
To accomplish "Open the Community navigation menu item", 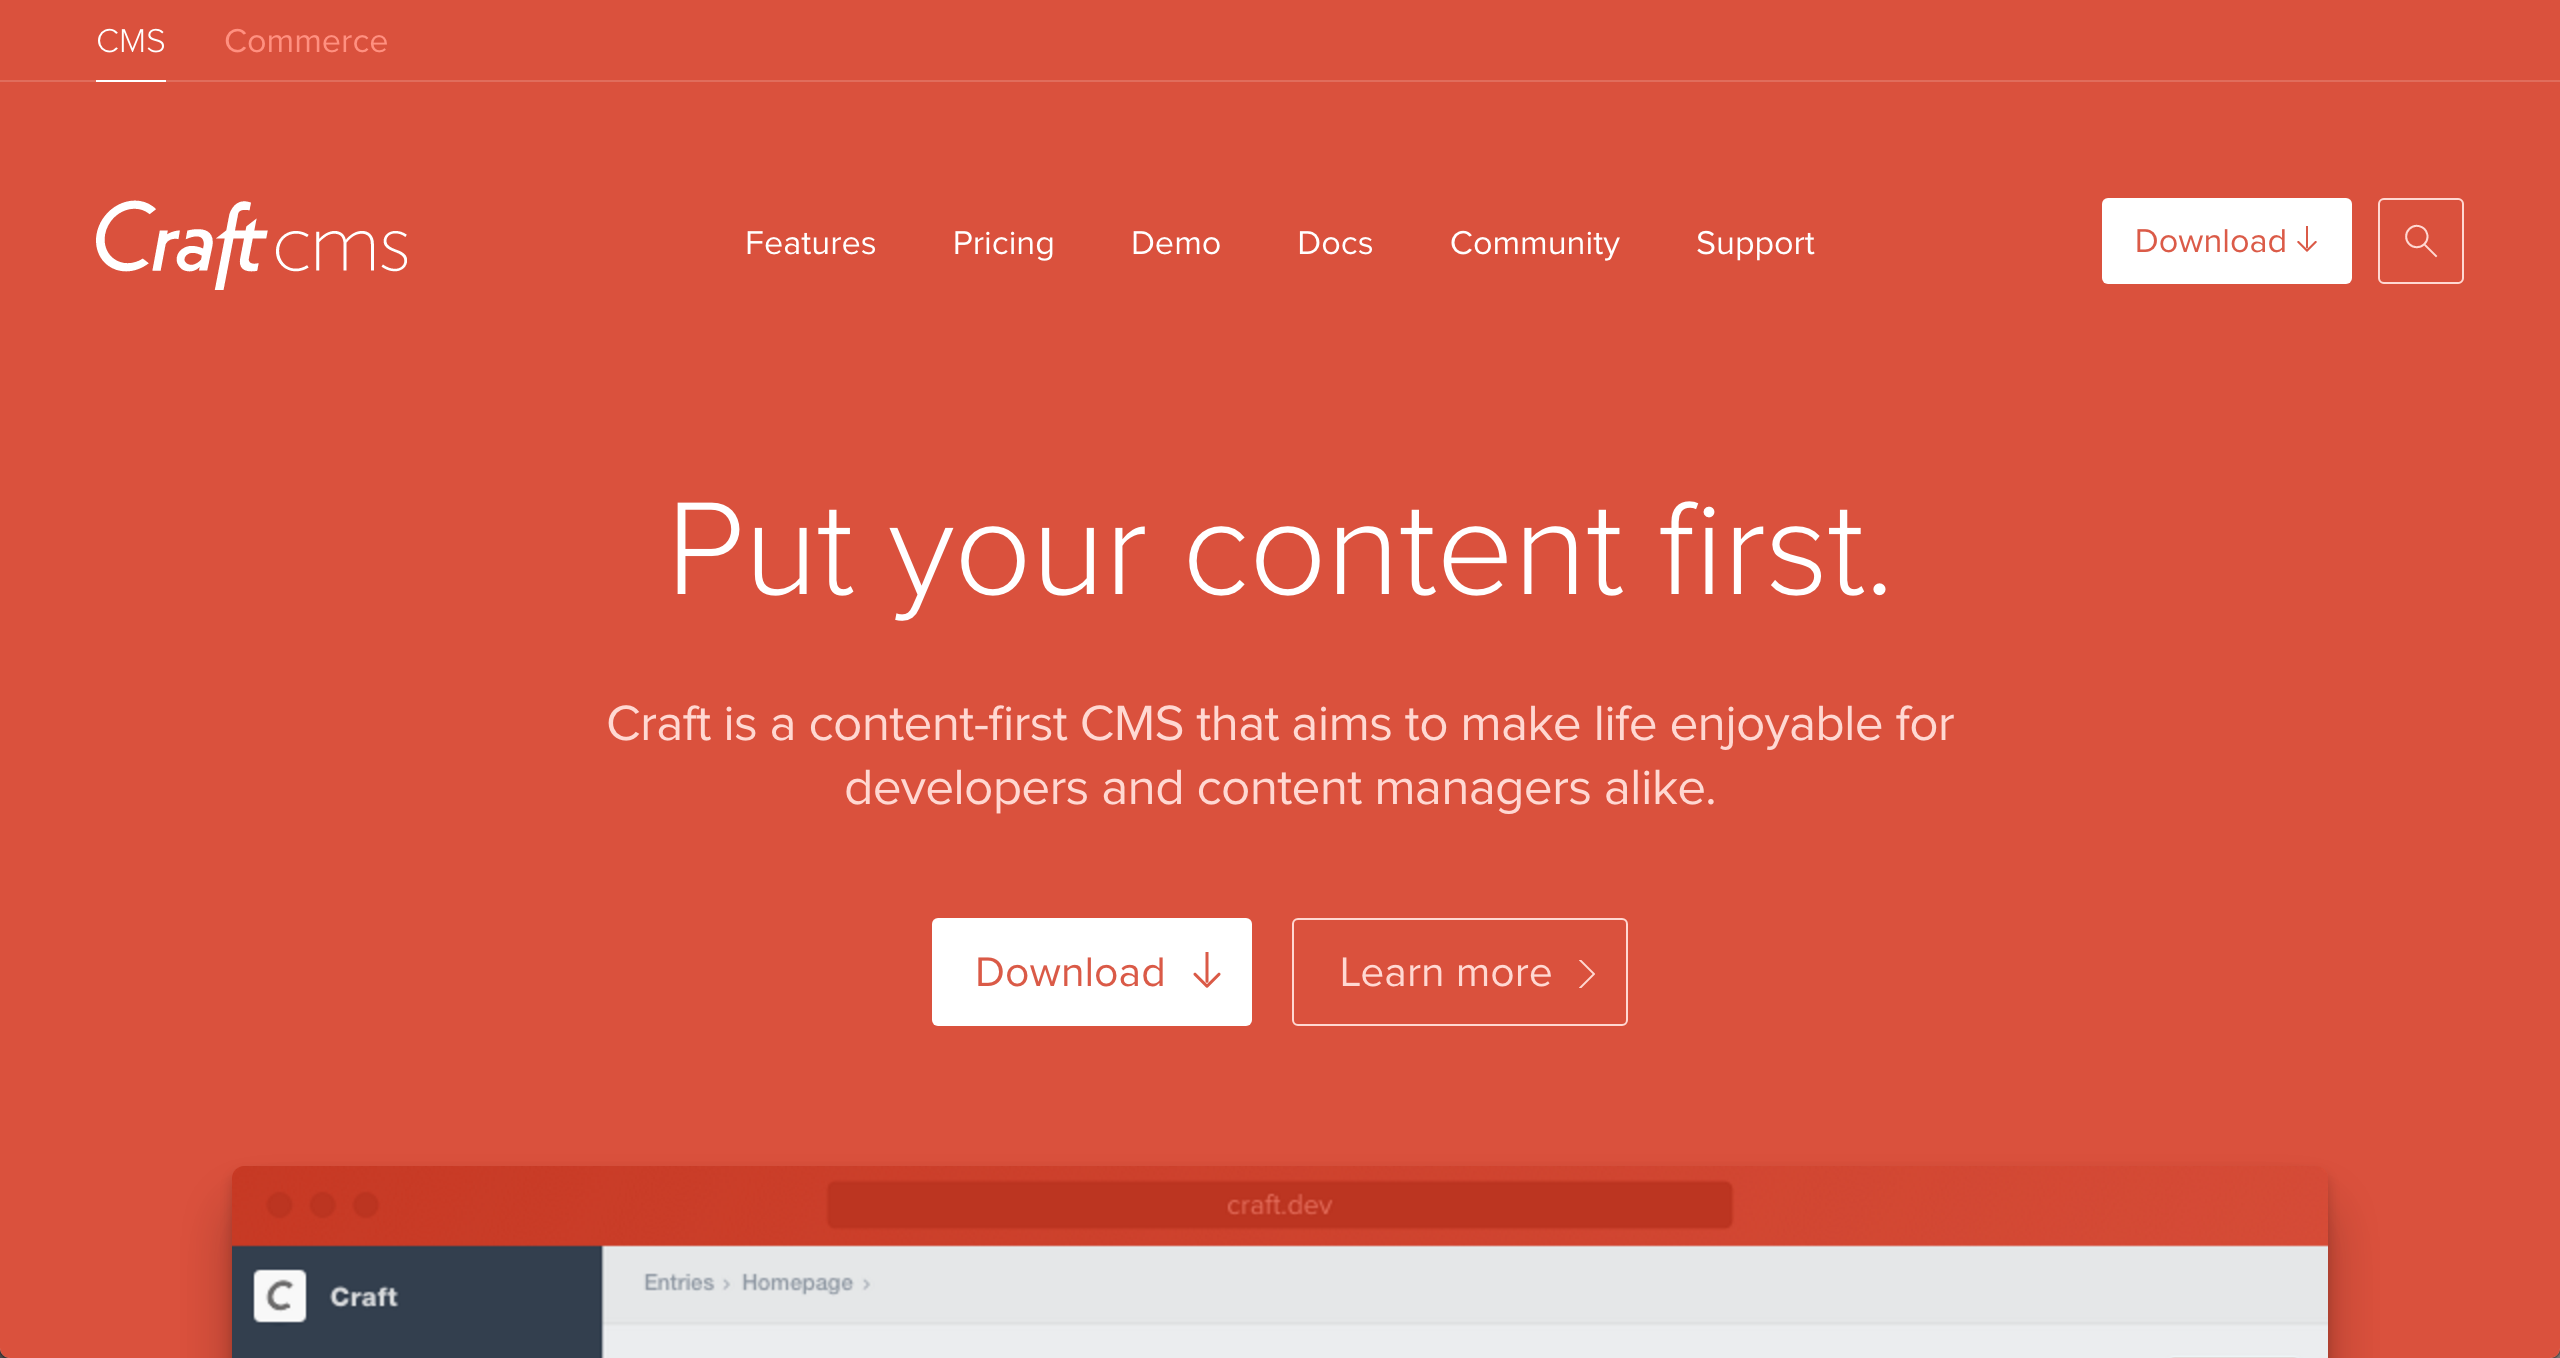I will (x=1534, y=242).
